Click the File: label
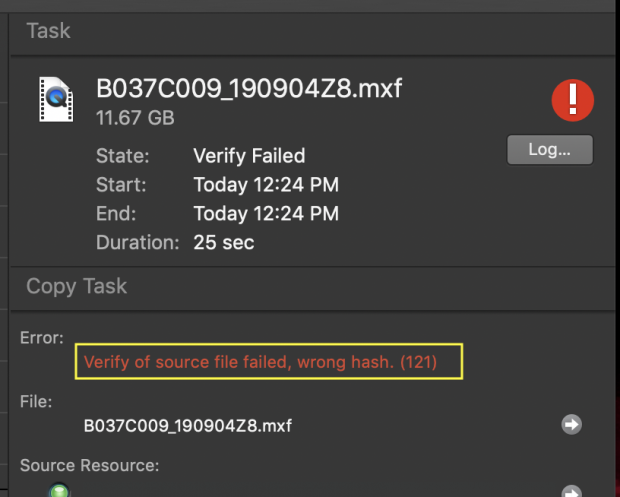Viewport: 620px width, 497px height. [36, 402]
